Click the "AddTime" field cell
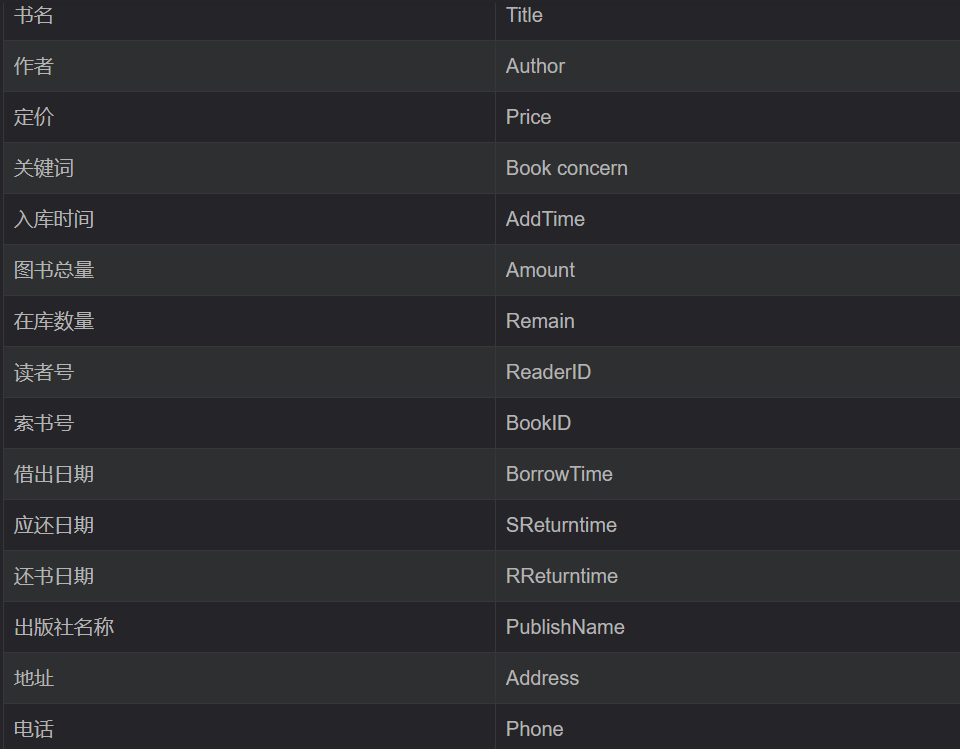This screenshot has height=749, width=960. pyautogui.click(x=546, y=220)
